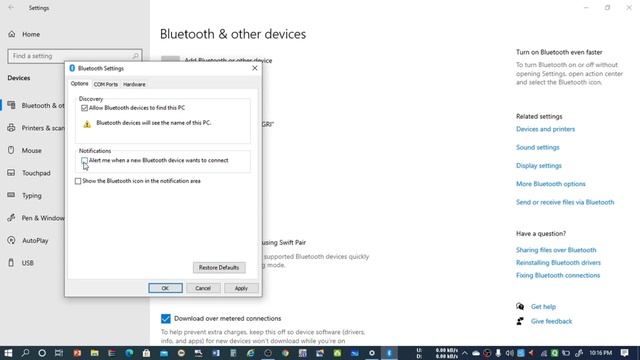Click the Bluetooth & other devices sidebar icon
This screenshot has width=640, height=360.
point(11,105)
